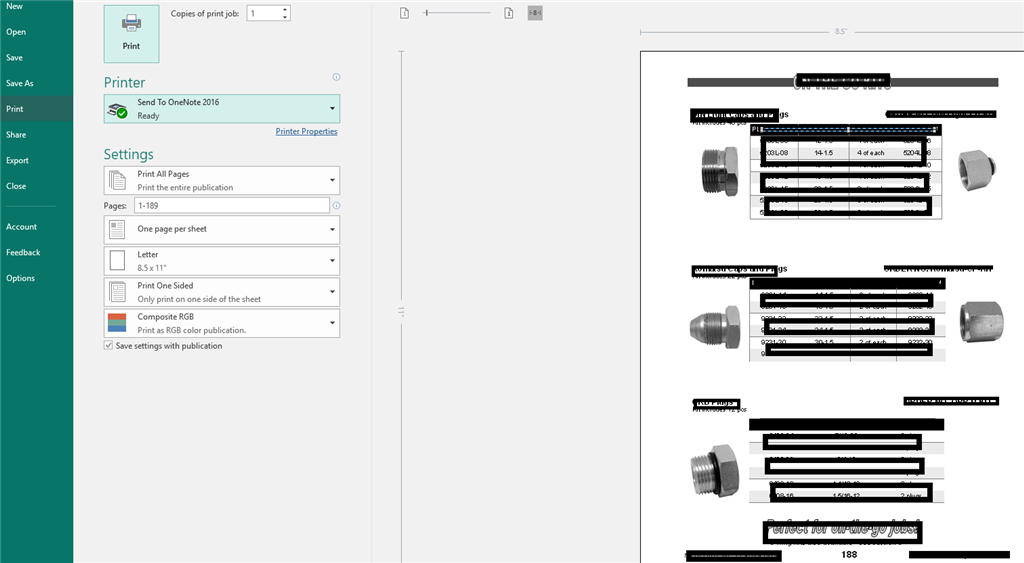
Task: Click the Composite RGB color icon
Action: click(x=117, y=323)
